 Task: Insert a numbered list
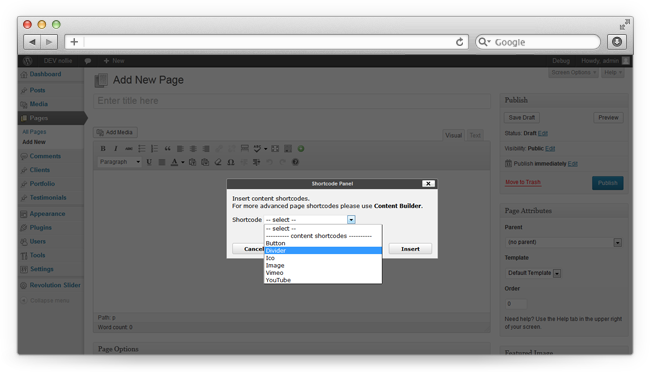click(154, 148)
